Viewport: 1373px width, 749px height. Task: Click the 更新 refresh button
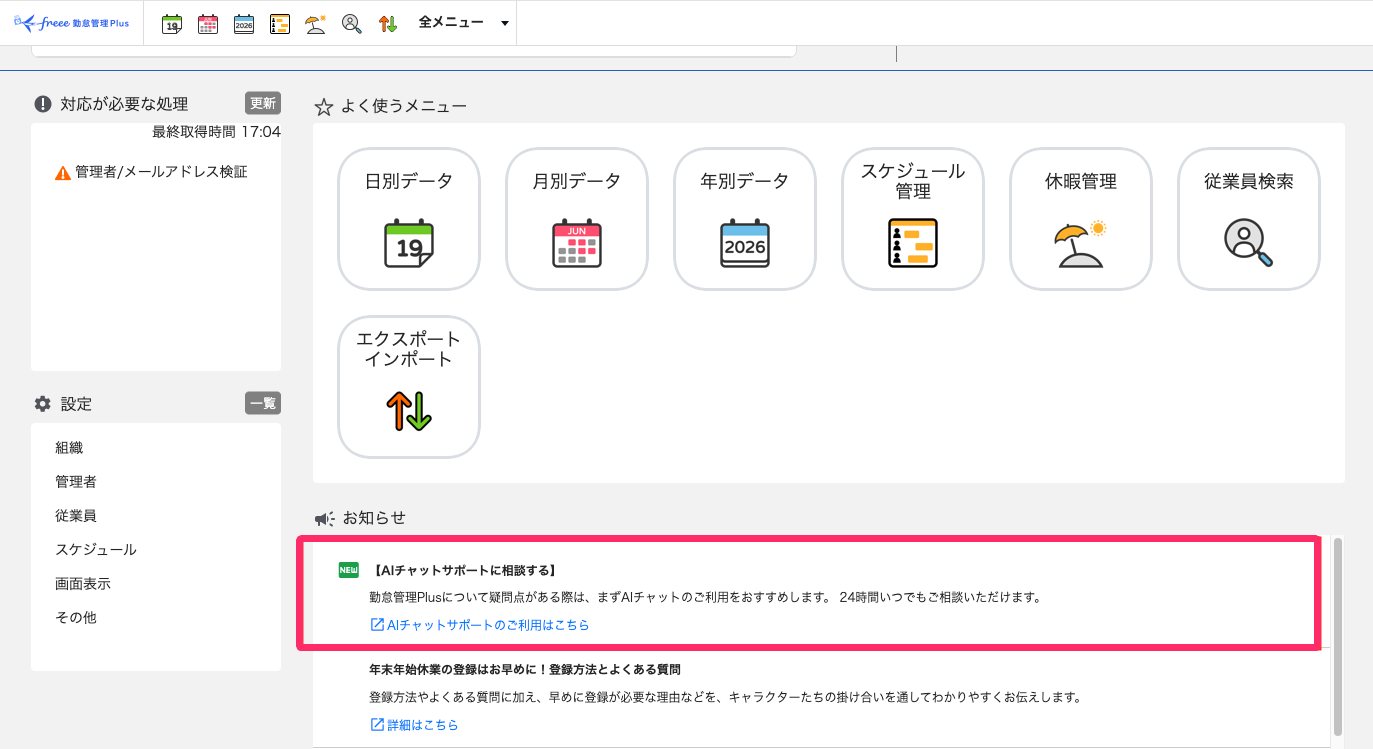(263, 103)
